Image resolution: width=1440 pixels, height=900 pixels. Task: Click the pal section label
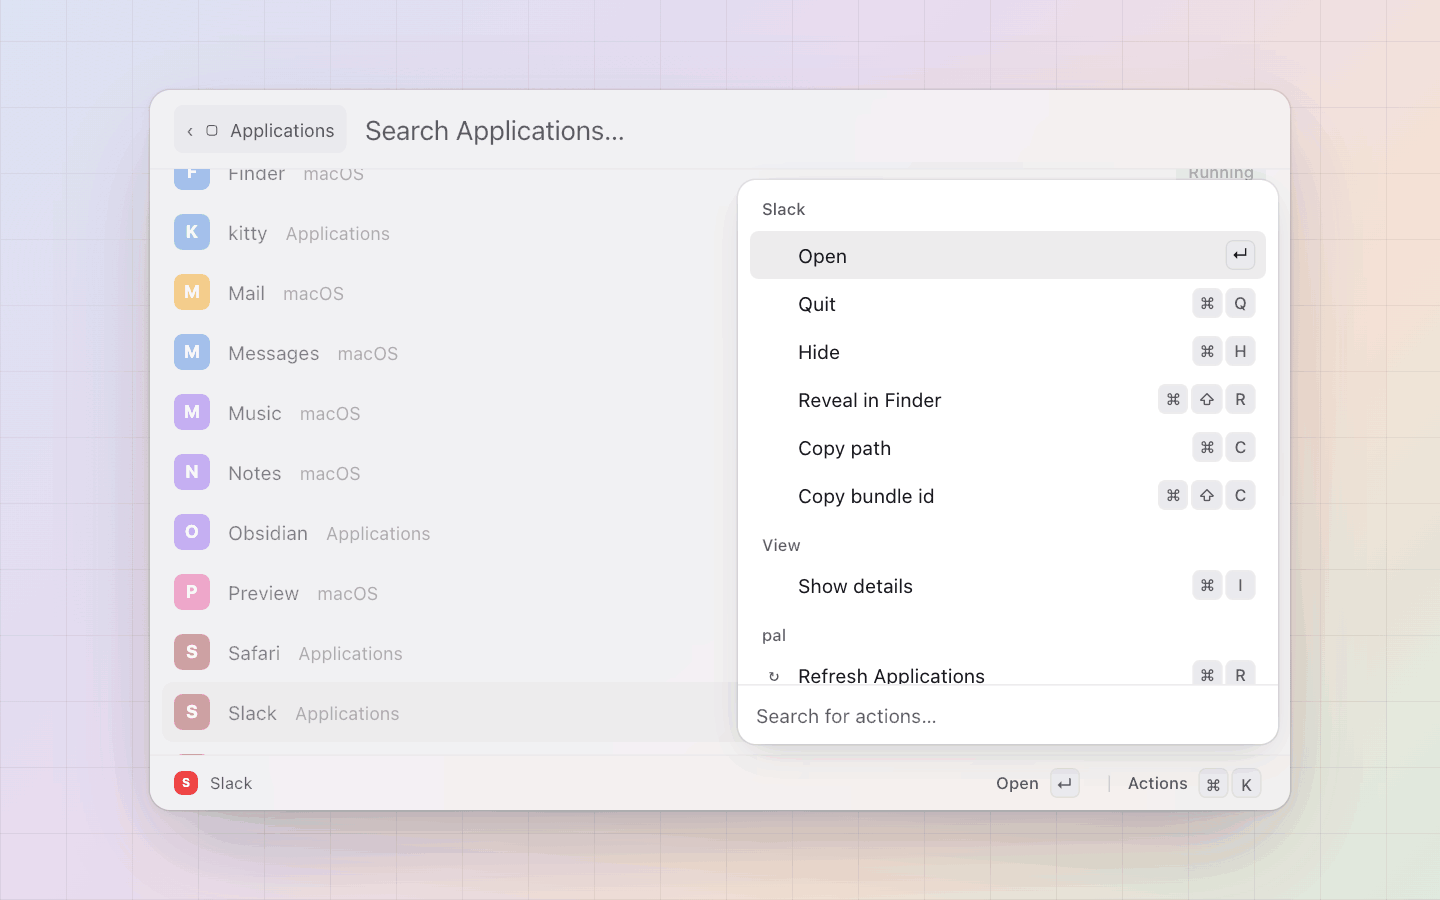pyautogui.click(x=774, y=635)
